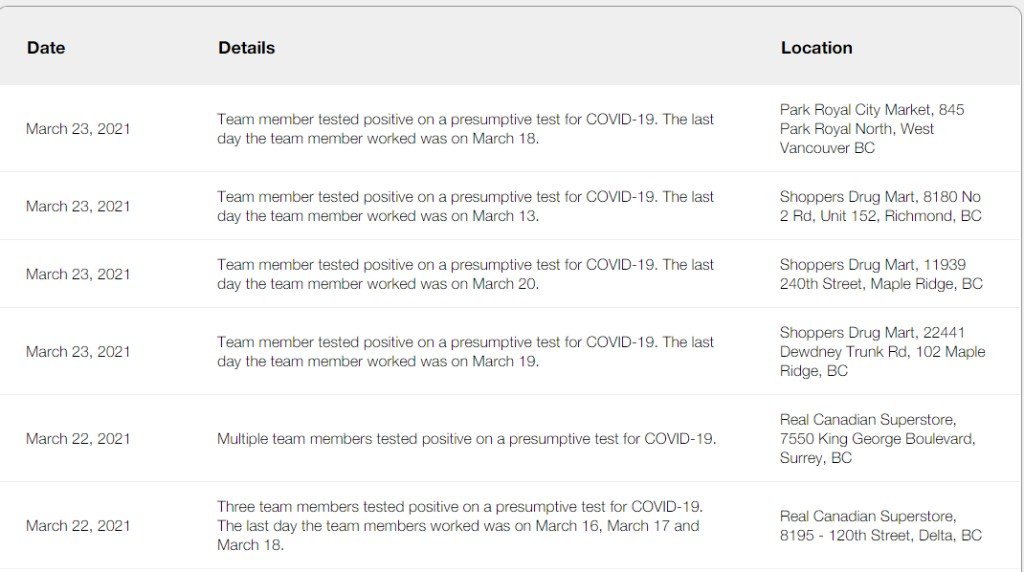Click the date in the Delta row
Image resolution: width=1024 pixels, height=572 pixels.
coord(78,526)
